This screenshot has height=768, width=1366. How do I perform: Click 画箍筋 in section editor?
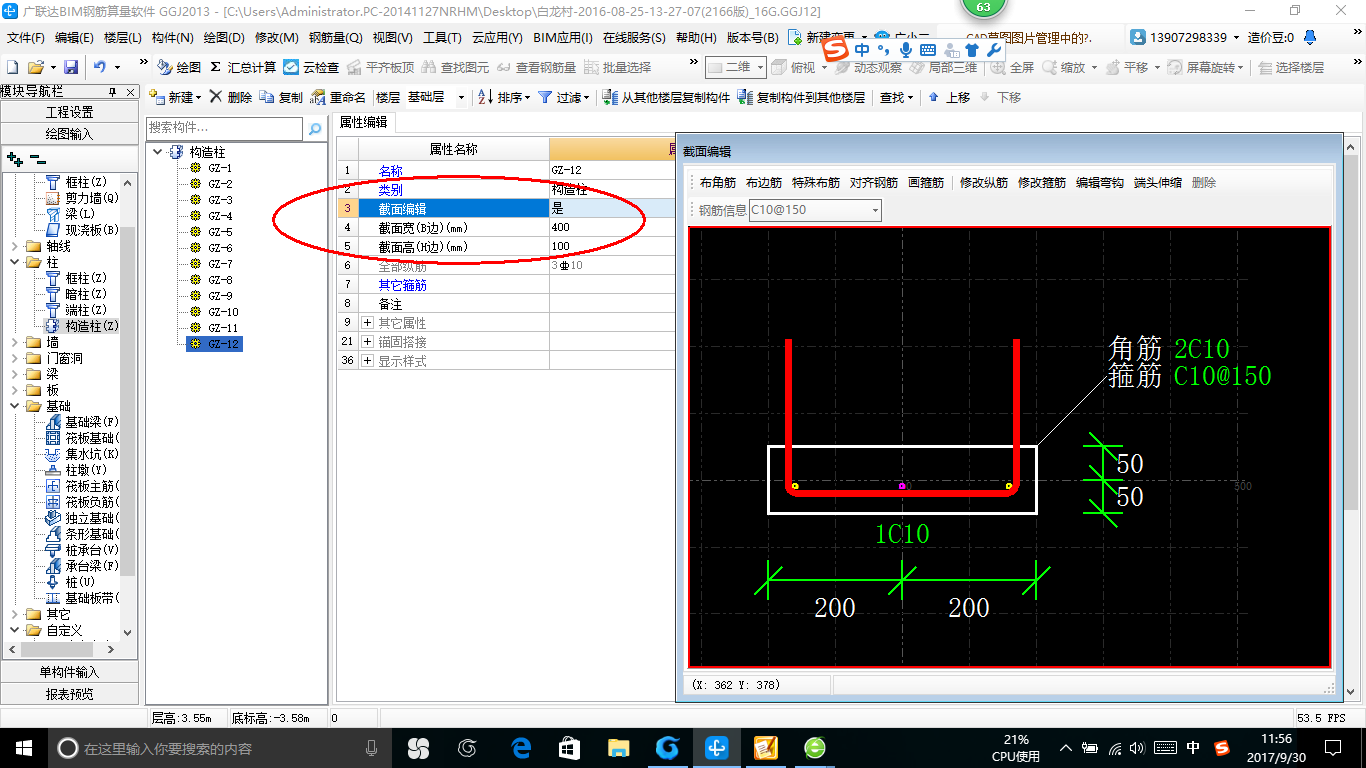click(x=925, y=183)
